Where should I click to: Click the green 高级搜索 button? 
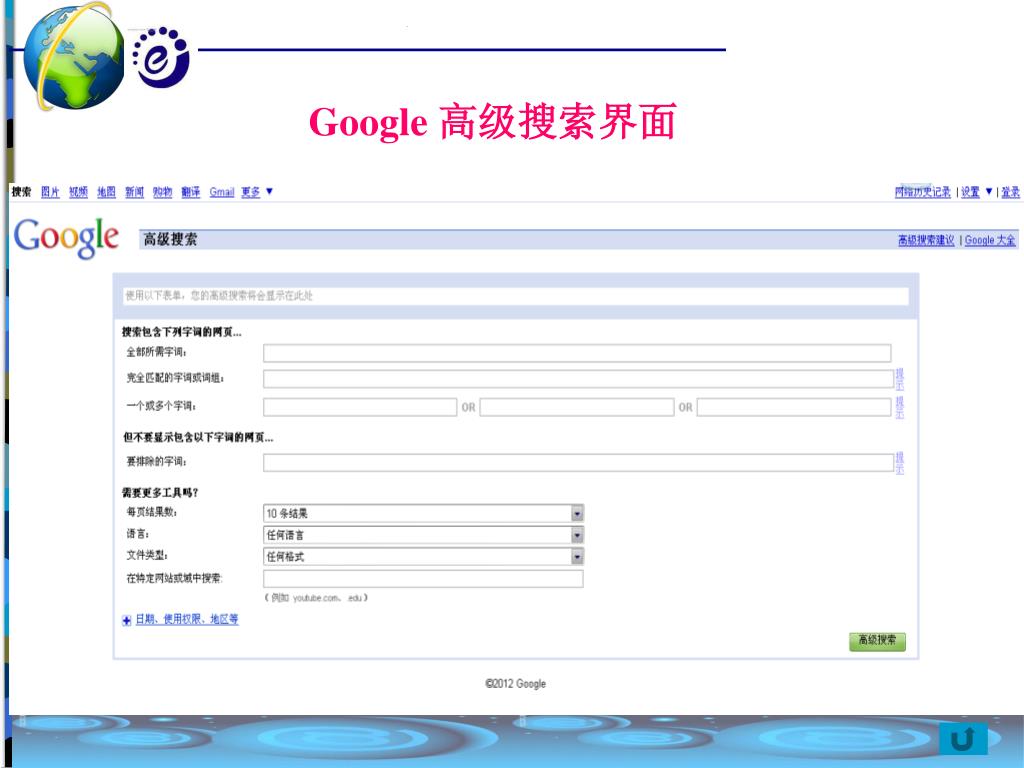pyautogui.click(x=877, y=641)
